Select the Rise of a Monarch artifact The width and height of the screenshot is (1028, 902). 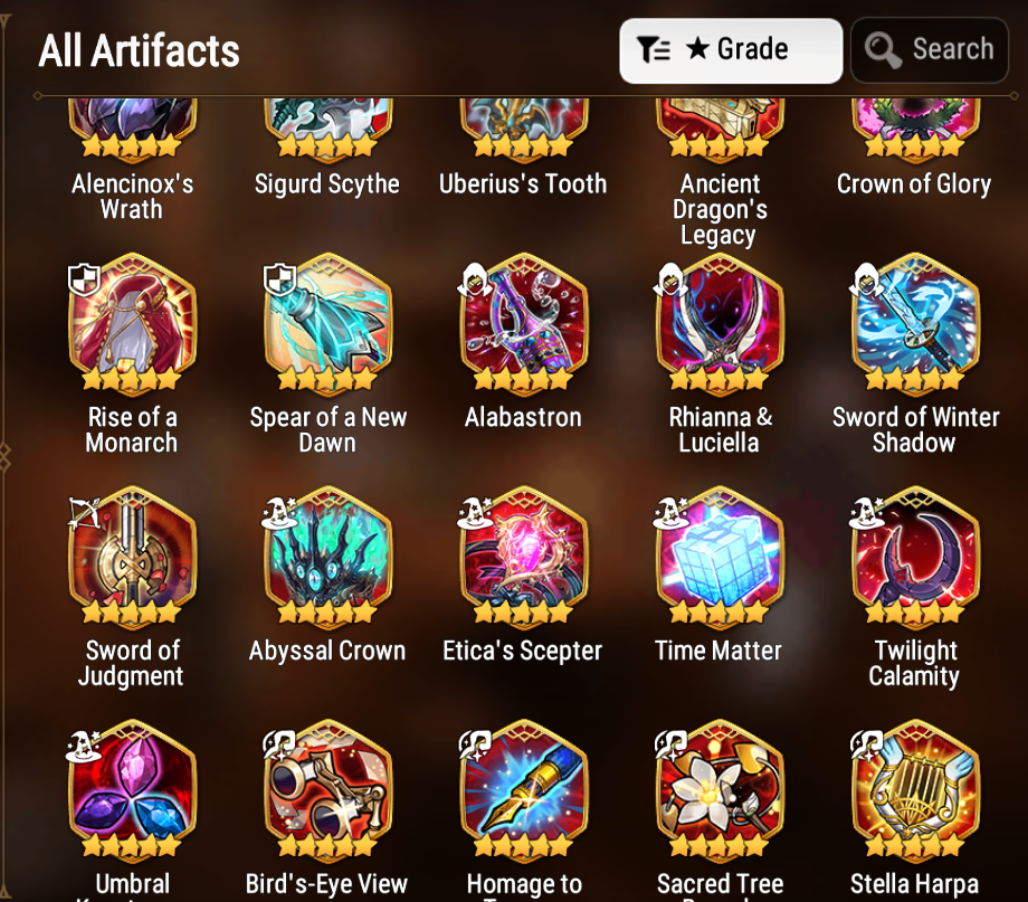click(x=132, y=324)
